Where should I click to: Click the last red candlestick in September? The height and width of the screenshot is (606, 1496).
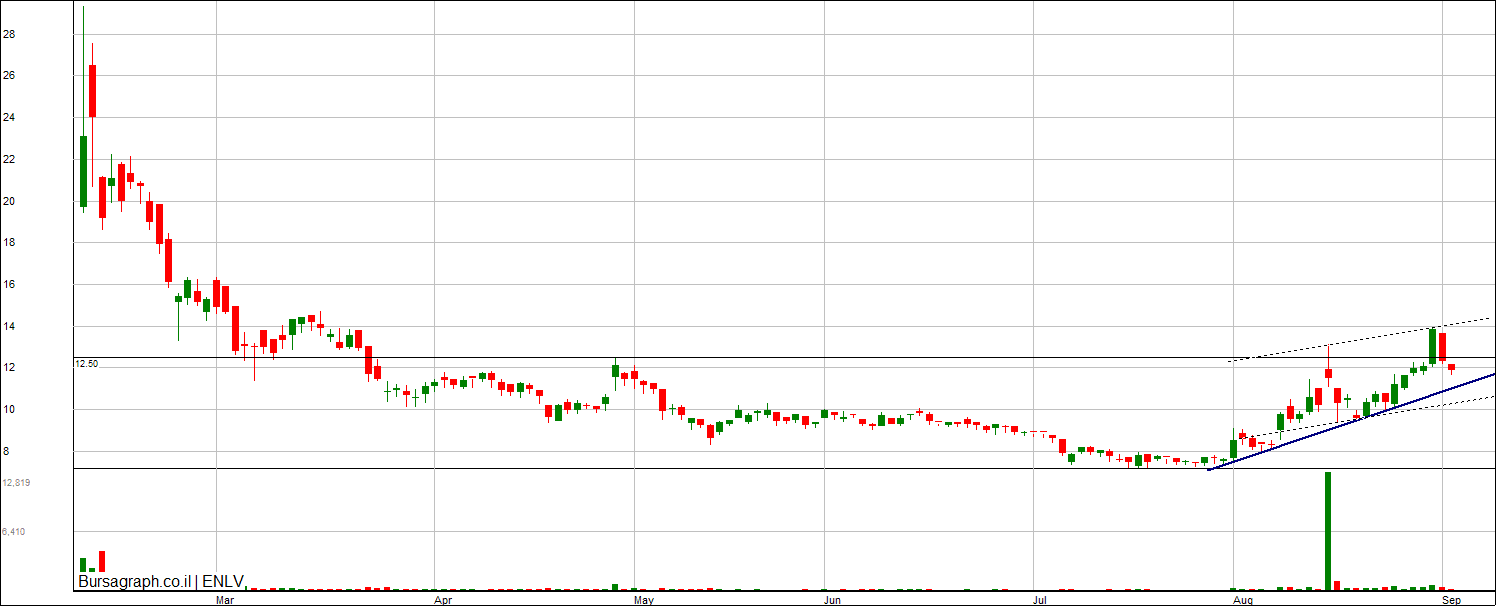[x=1452, y=369]
